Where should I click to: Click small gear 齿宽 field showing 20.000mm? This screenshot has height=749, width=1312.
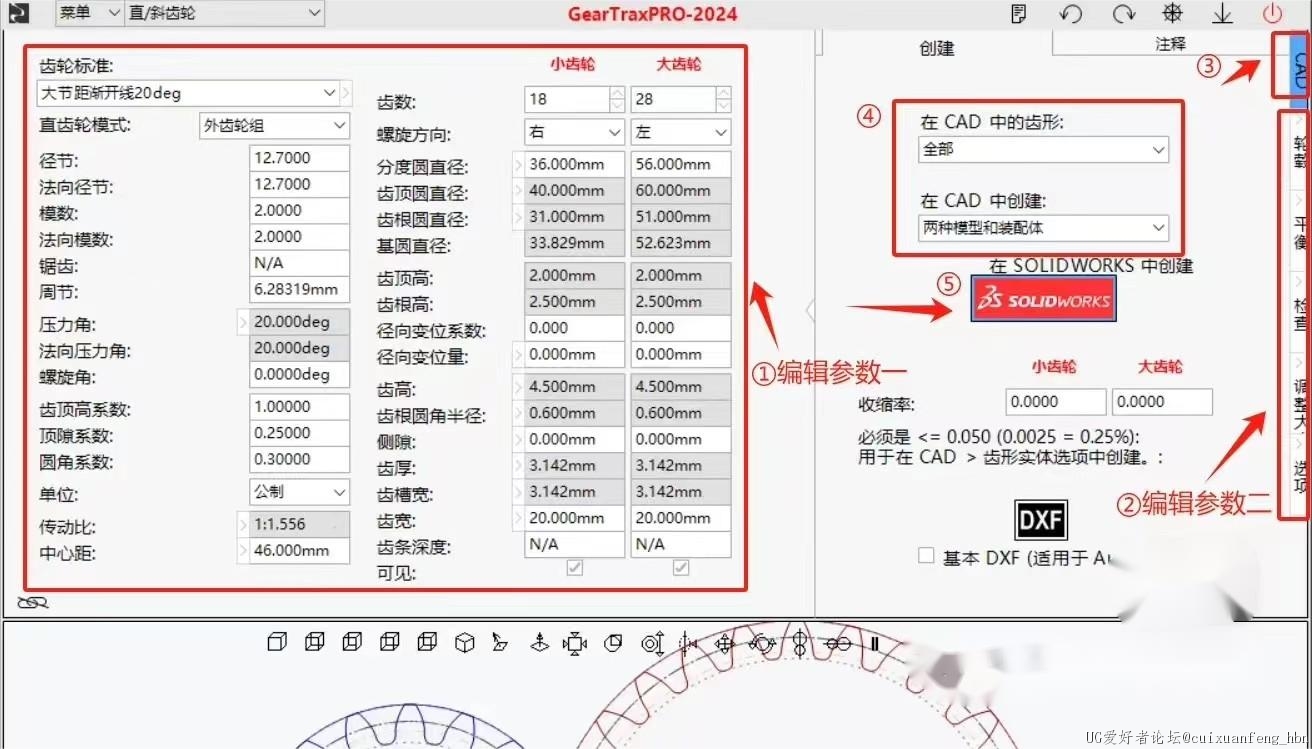click(574, 518)
